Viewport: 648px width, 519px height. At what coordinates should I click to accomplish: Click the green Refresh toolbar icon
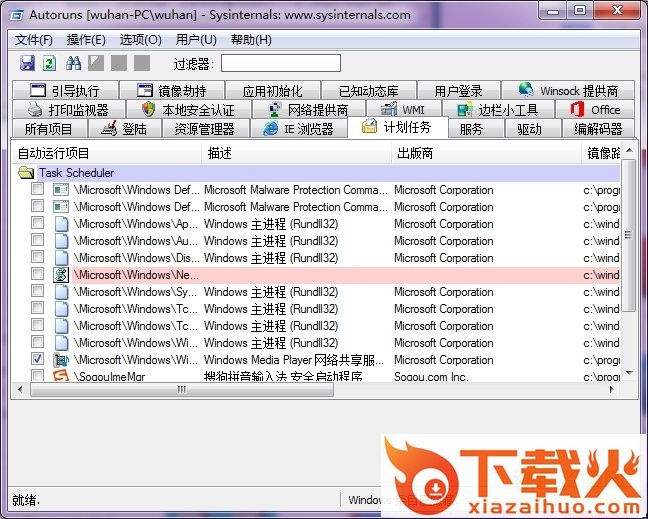(49, 63)
